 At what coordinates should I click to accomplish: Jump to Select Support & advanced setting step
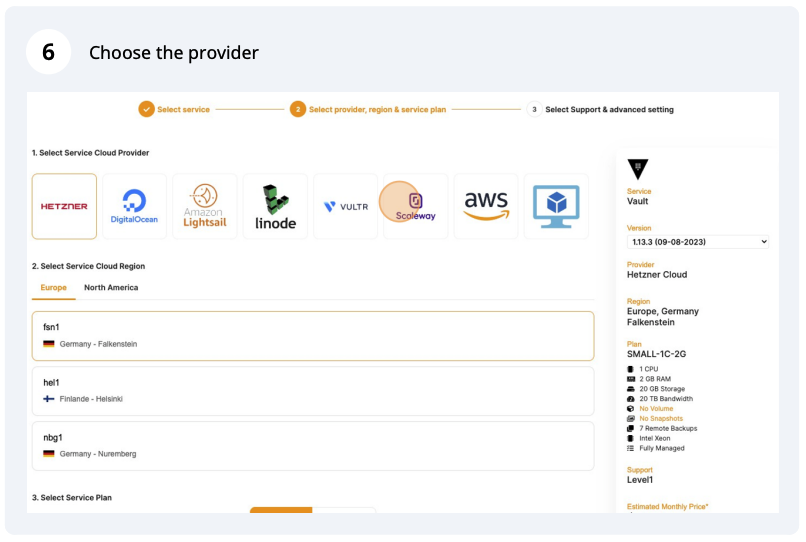point(608,109)
